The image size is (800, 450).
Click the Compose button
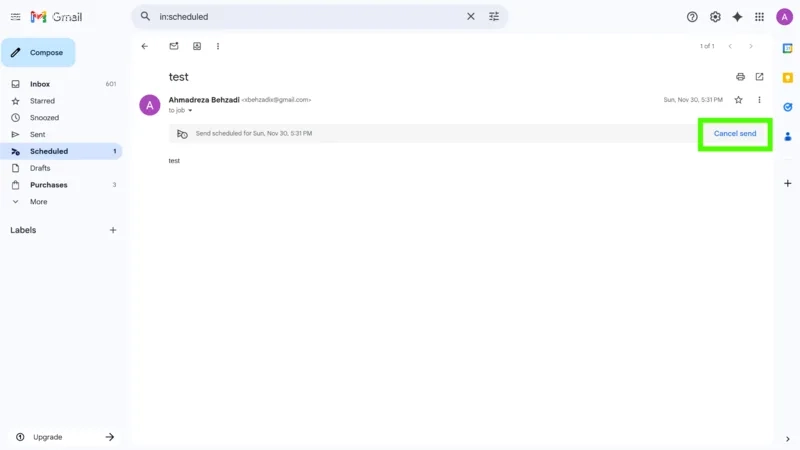pos(39,53)
